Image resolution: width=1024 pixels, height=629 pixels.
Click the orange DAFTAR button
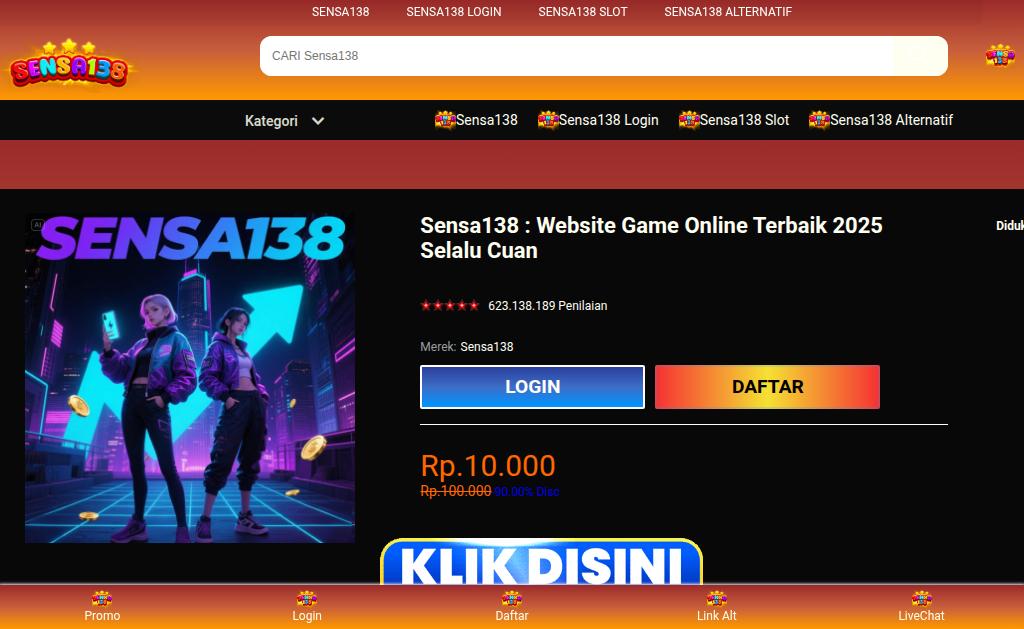767,387
